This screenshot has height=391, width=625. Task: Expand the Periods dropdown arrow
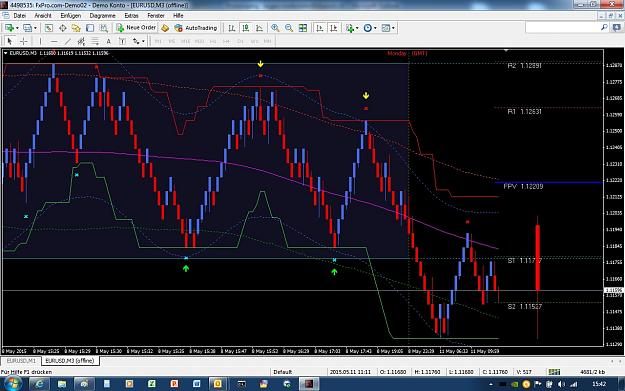(375, 28)
